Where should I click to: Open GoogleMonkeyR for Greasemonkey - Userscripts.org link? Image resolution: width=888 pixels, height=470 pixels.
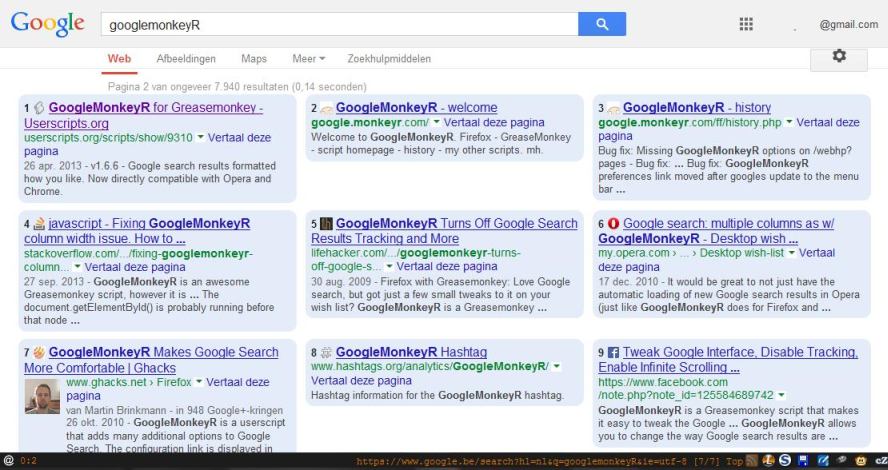143,115
